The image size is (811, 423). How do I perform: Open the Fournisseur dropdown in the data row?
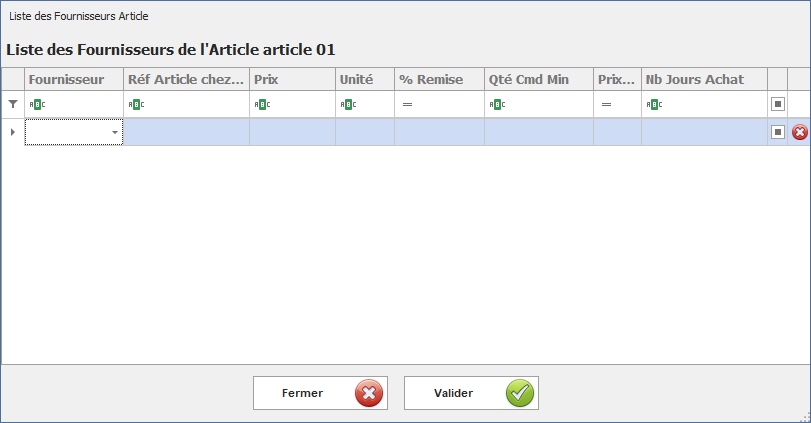[x=114, y=132]
